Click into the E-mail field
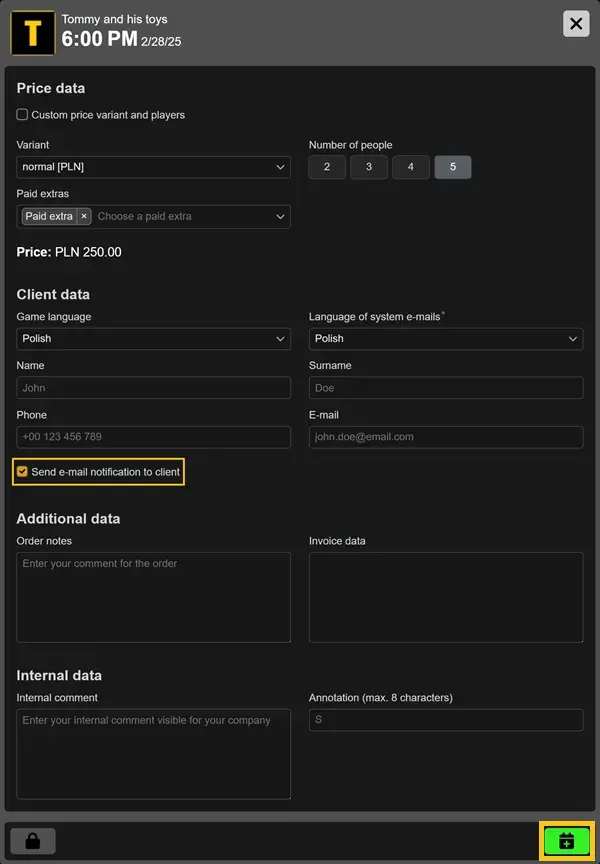The height and width of the screenshot is (864, 600). click(445, 437)
